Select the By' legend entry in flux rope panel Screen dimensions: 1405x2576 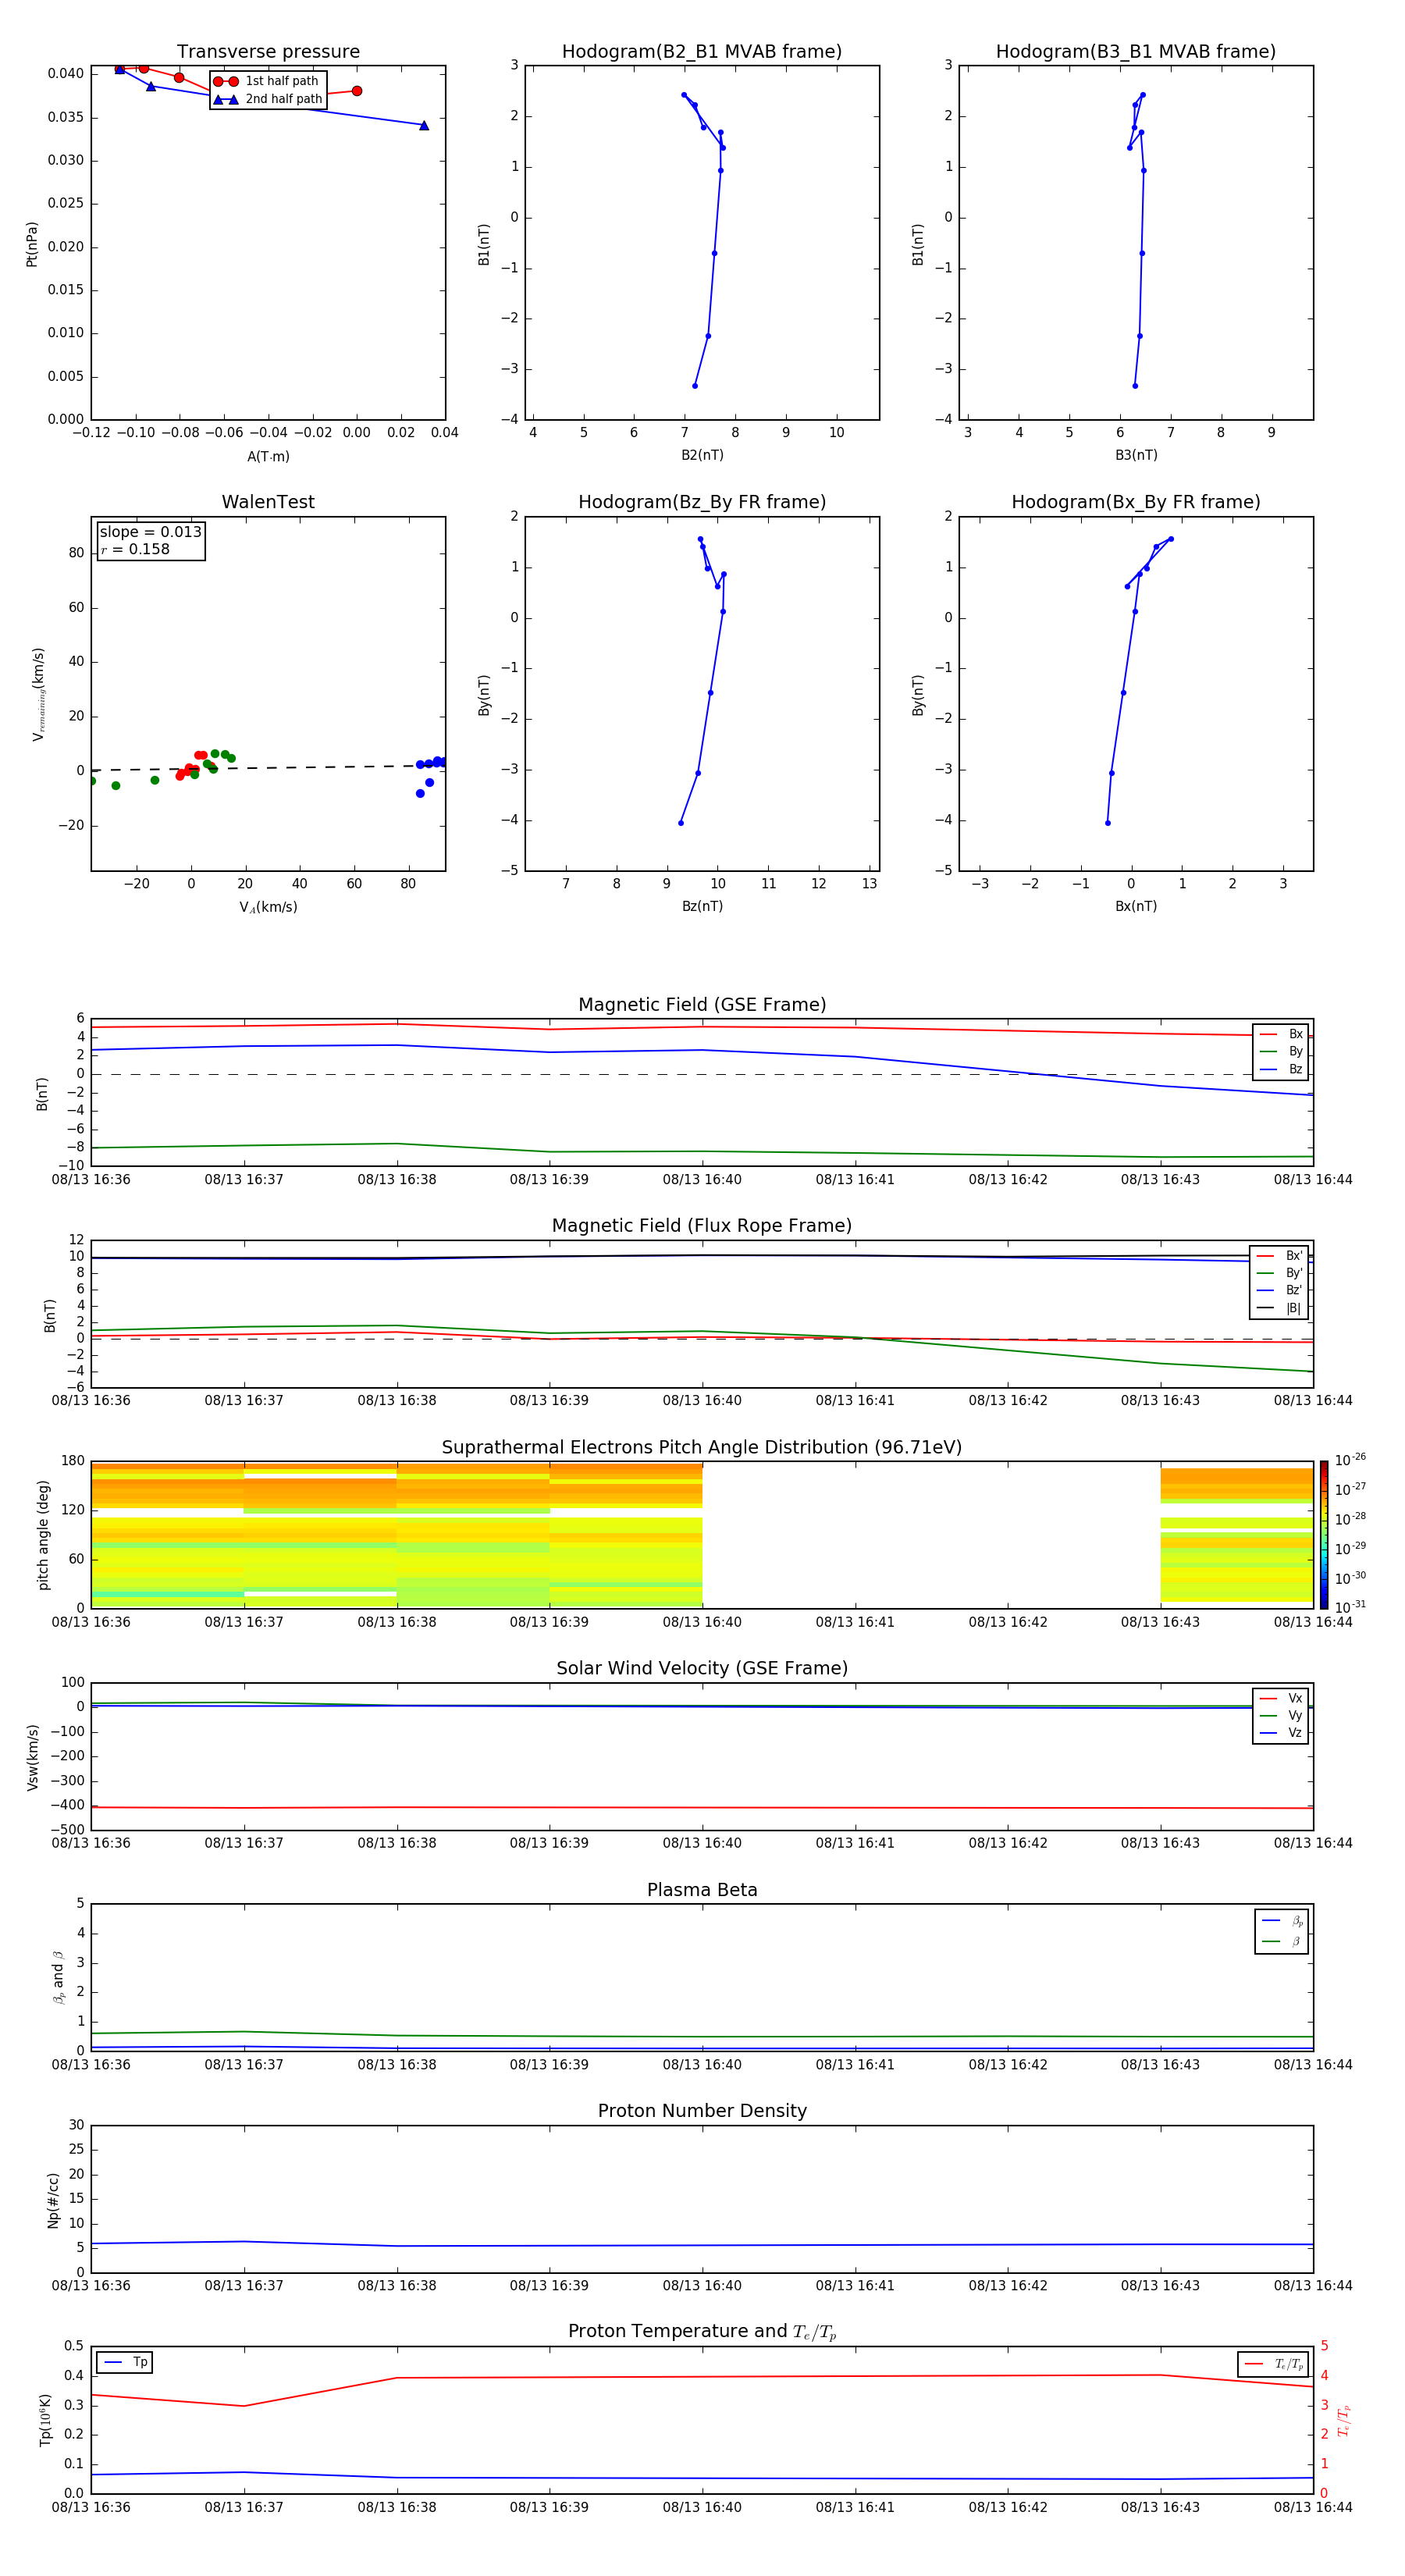click(x=1280, y=1274)
